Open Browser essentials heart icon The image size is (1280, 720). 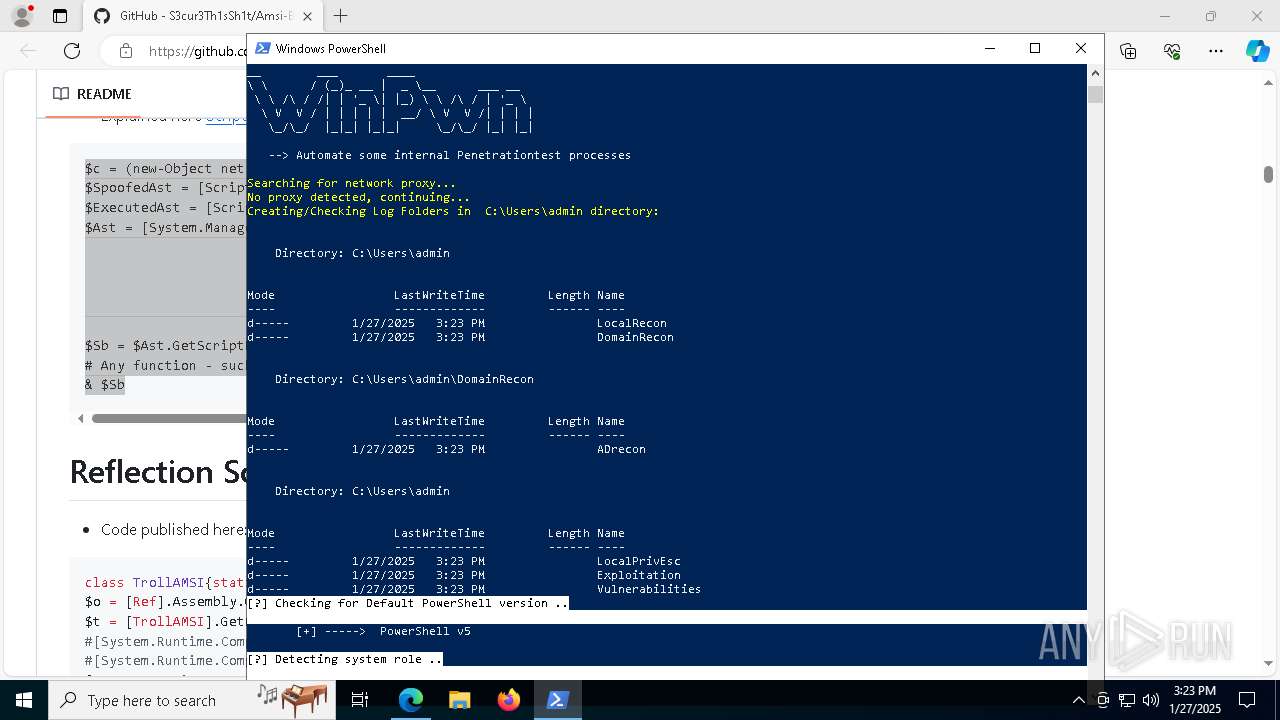(1172, 51)
